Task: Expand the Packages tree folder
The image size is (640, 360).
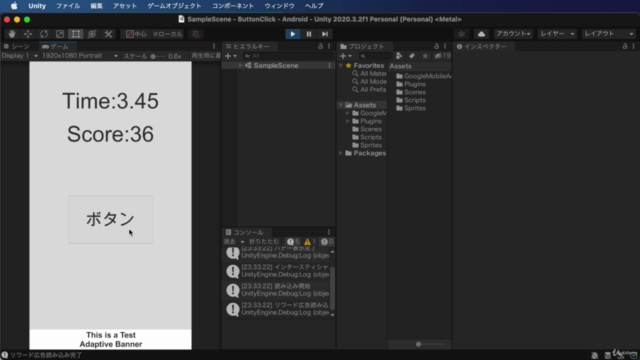Action: 341,153
